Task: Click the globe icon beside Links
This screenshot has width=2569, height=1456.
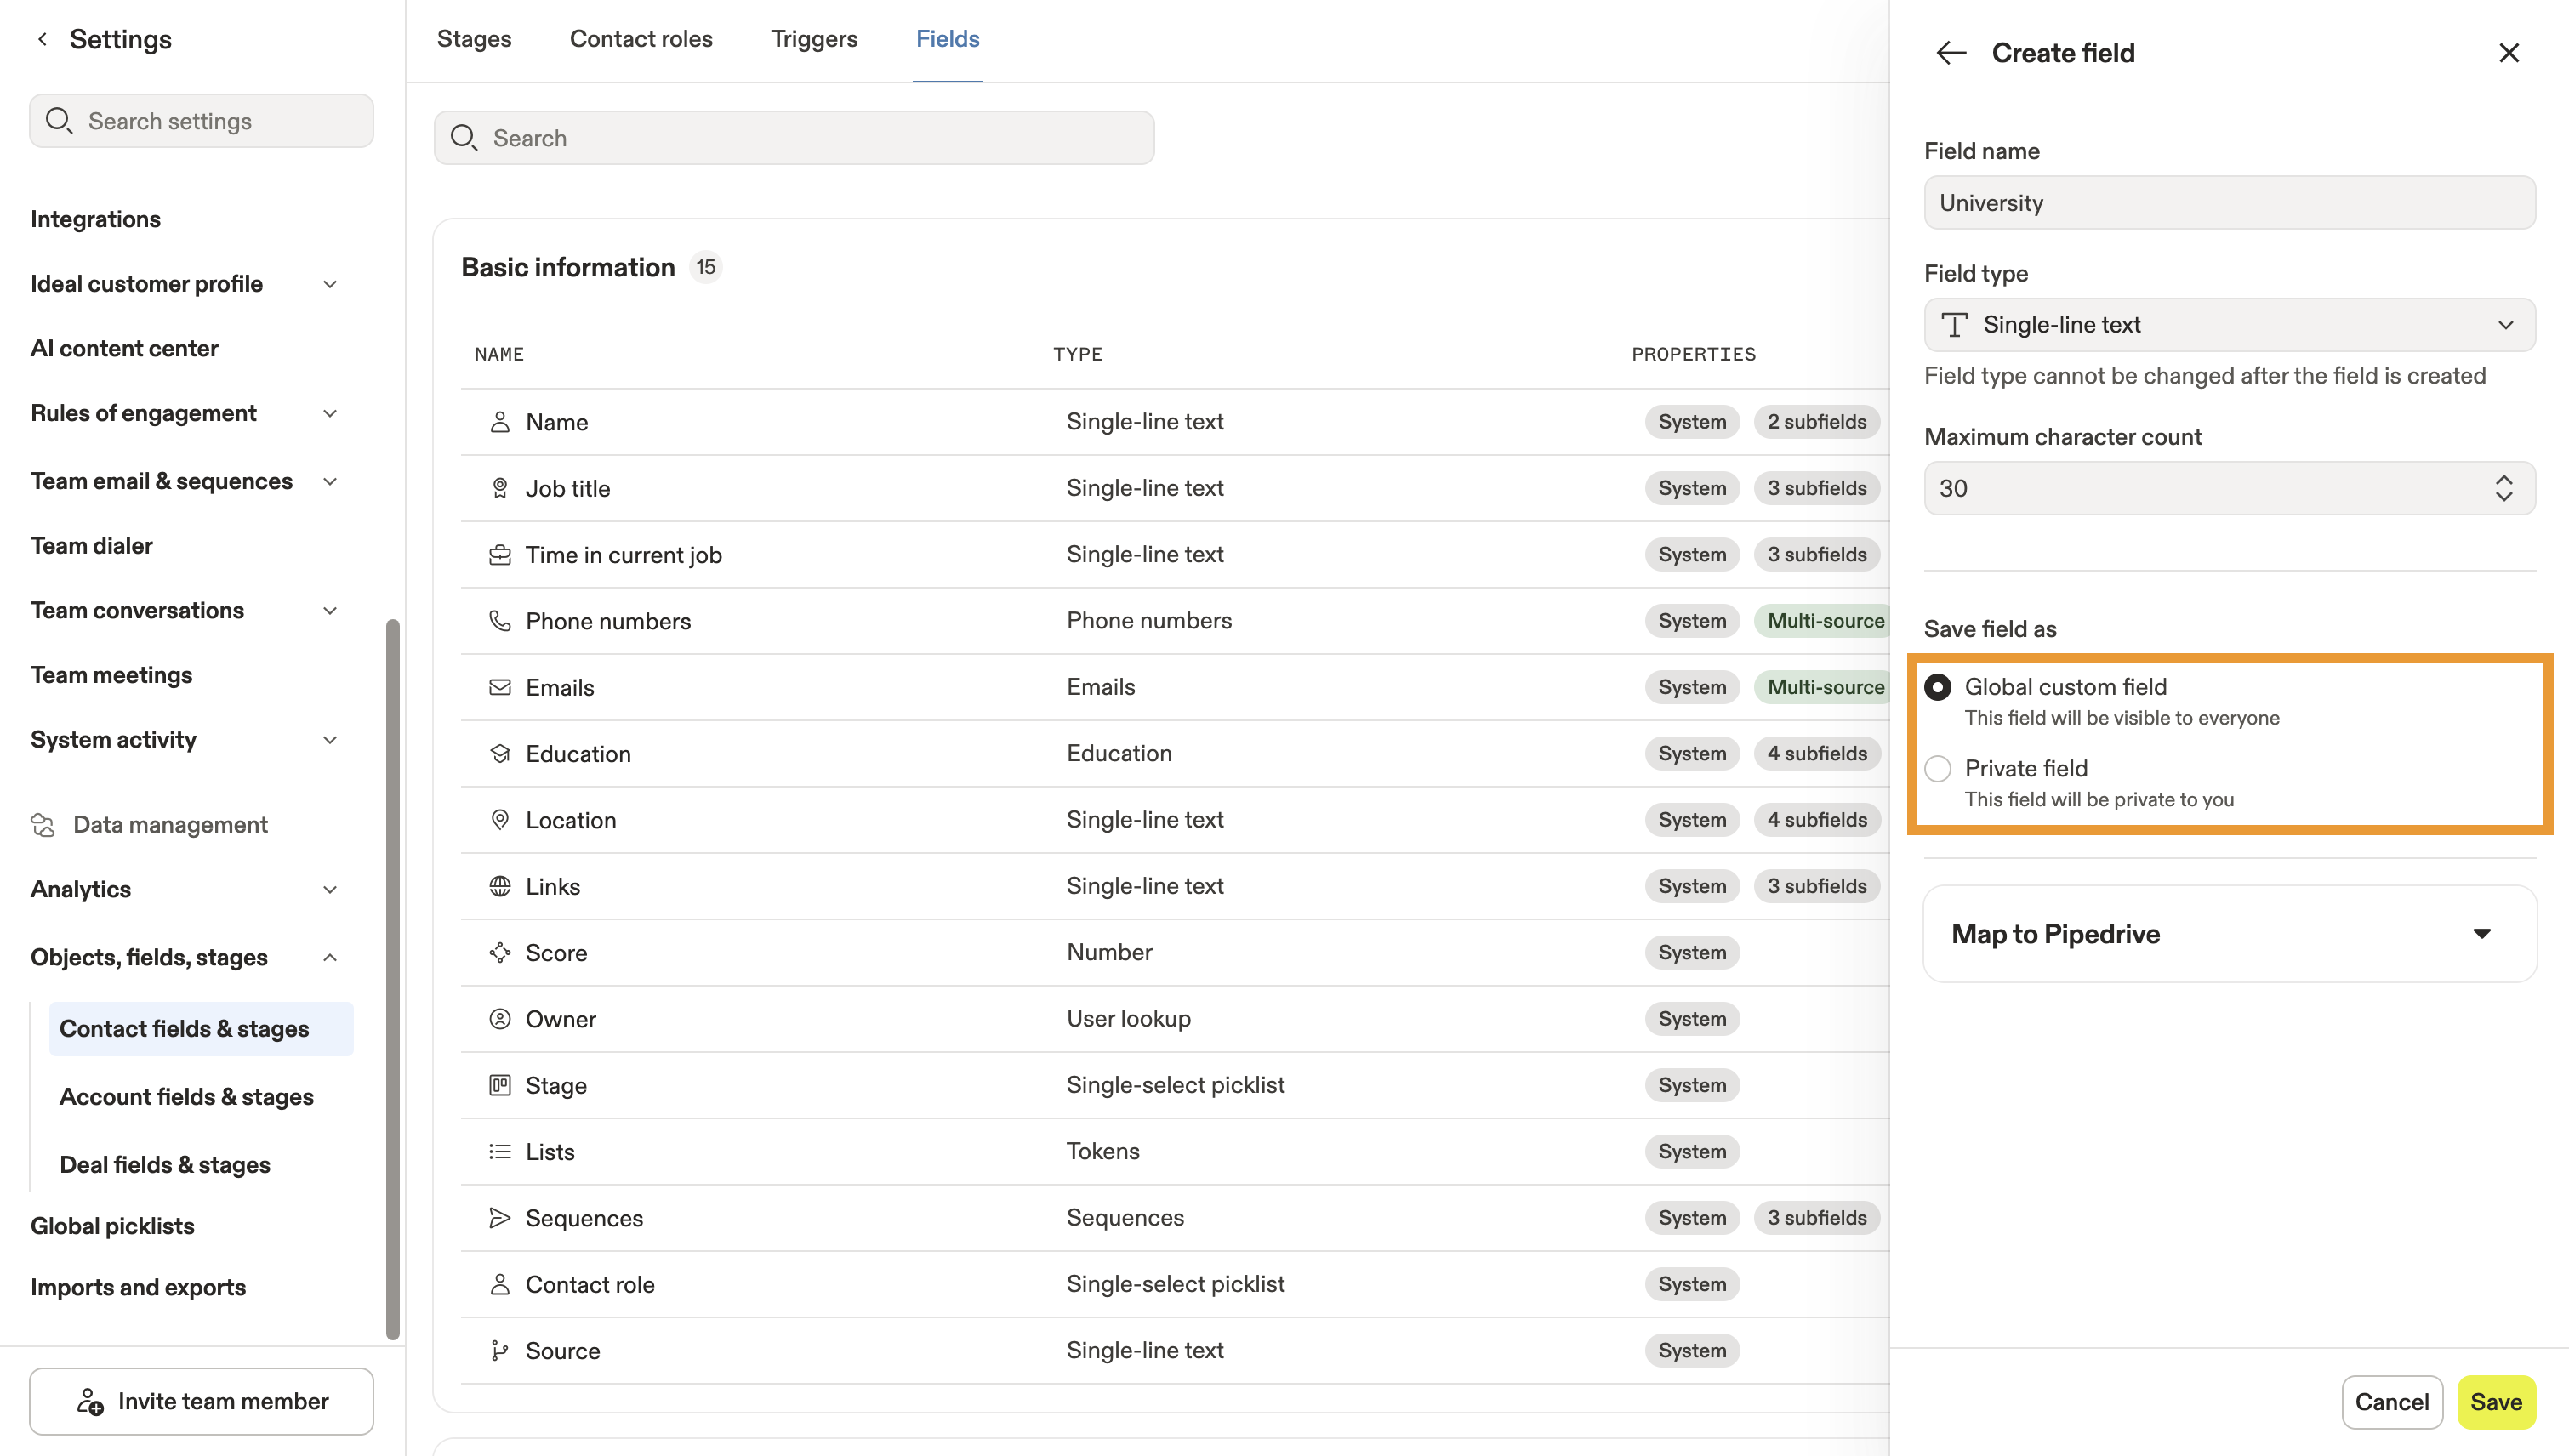Action: (x=500, y=886)
